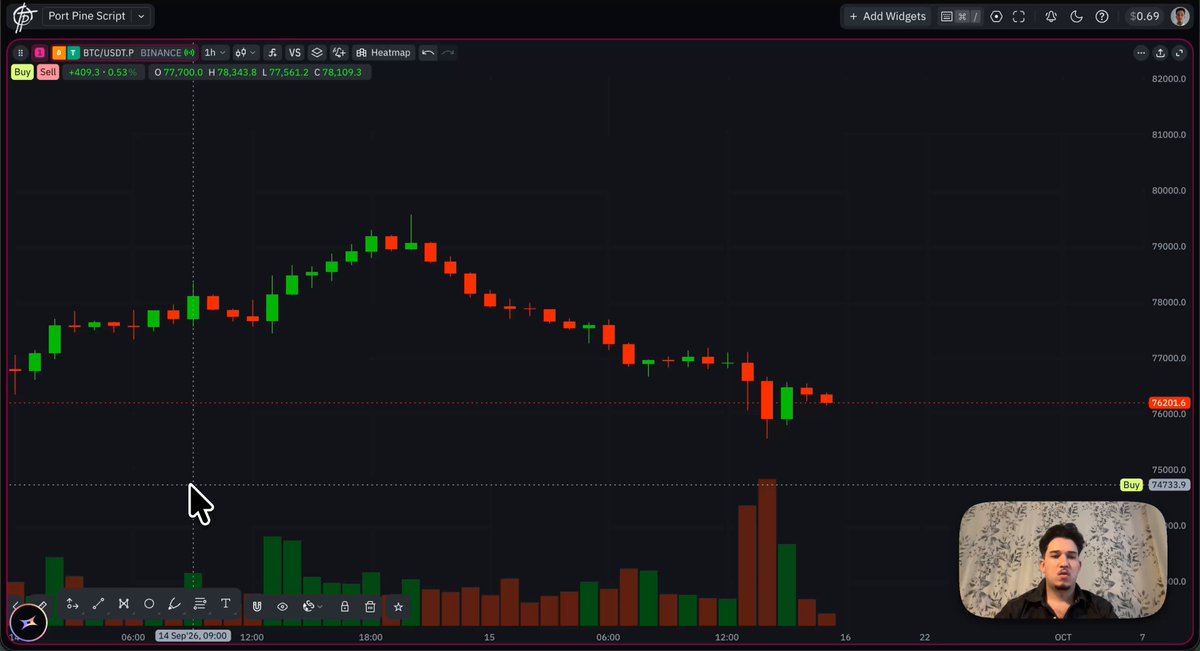This screenshot has height=651, width=1200.
Task: Open the VS compare option
Action: [x=295, y=52]
